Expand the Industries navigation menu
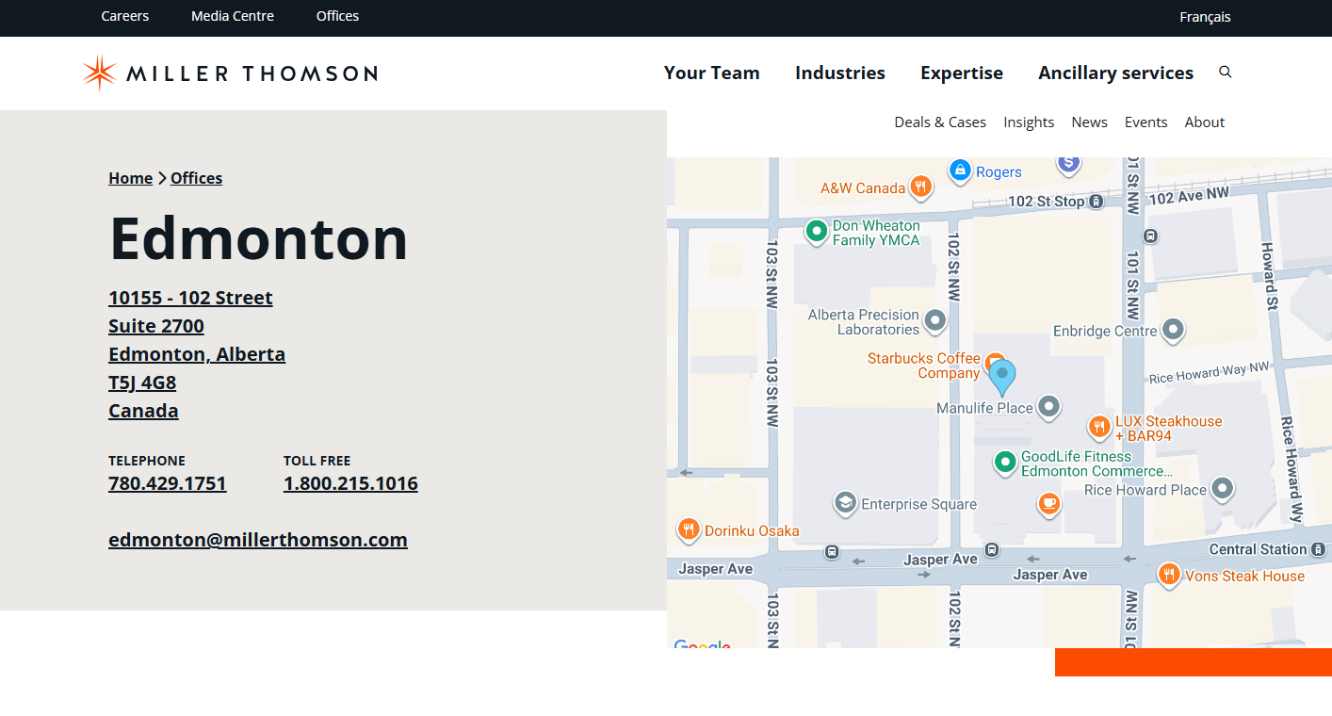1332x716 pixels. tap(839, 73)
